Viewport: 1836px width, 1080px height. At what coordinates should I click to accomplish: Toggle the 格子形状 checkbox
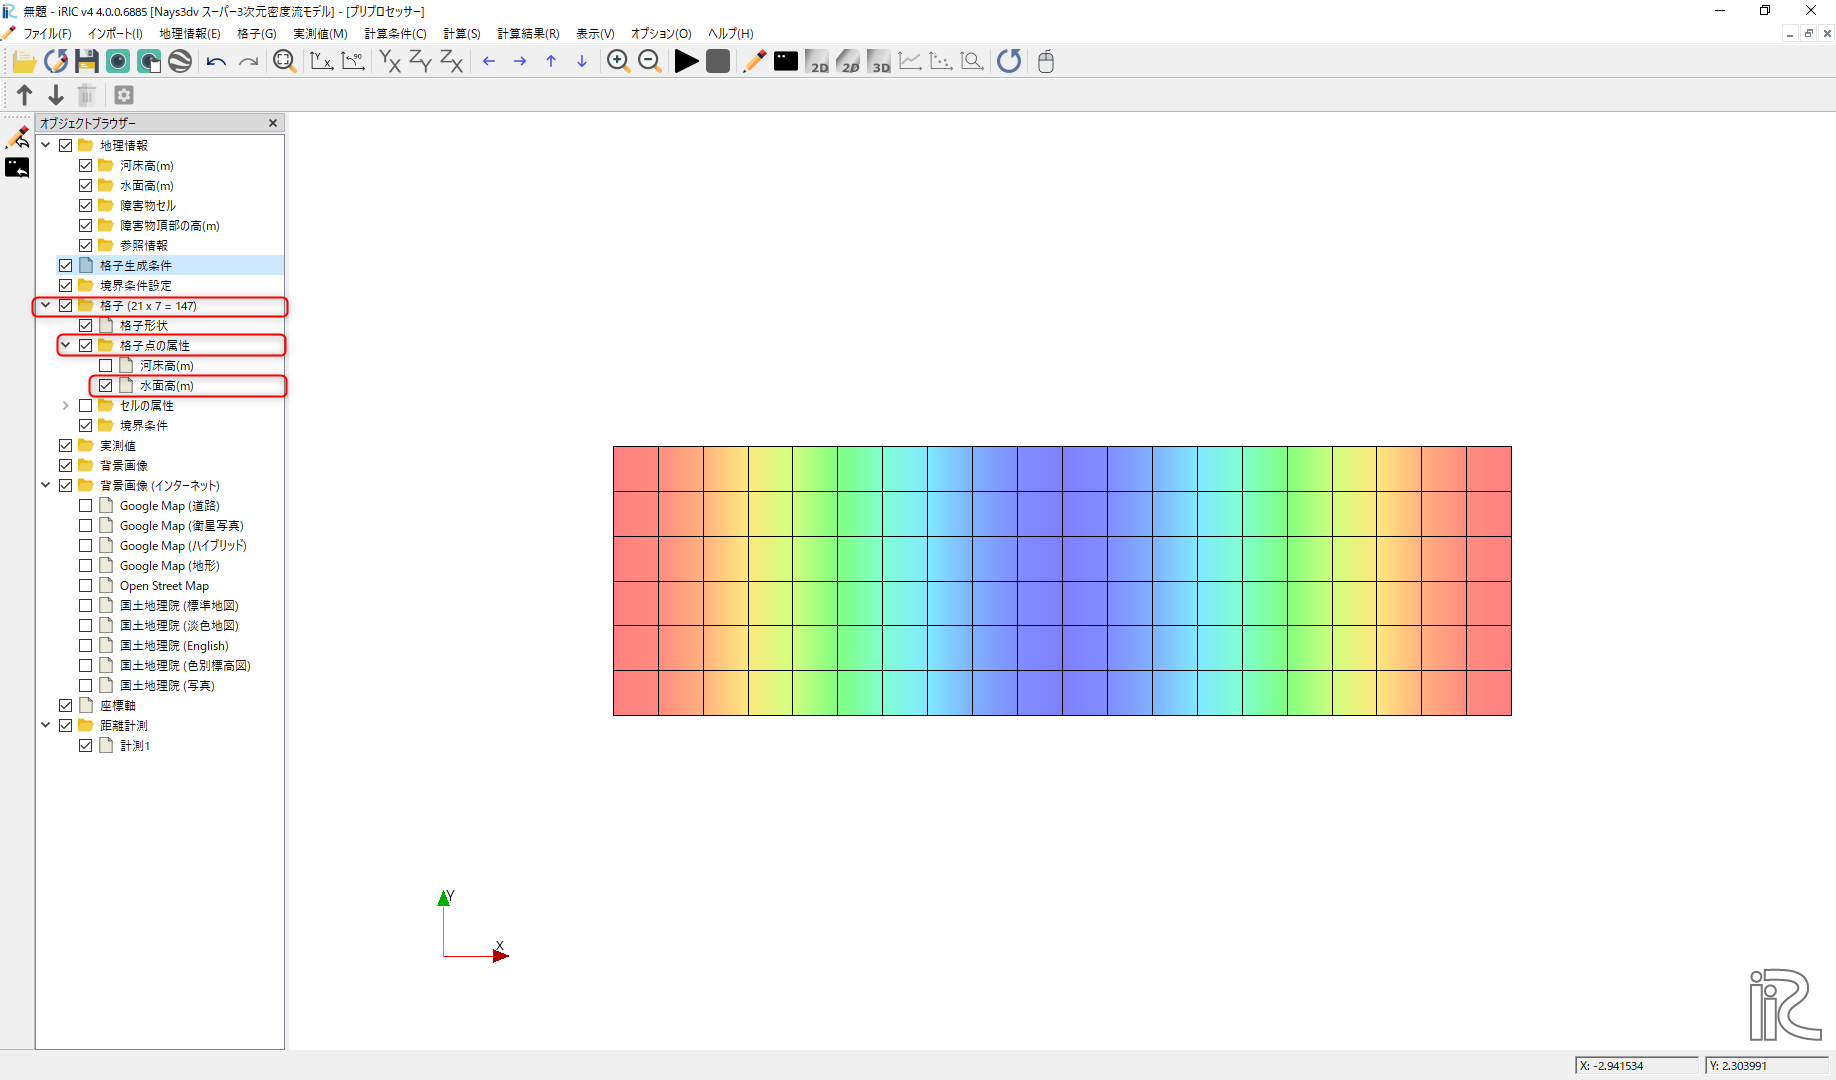tap(86, 326)
